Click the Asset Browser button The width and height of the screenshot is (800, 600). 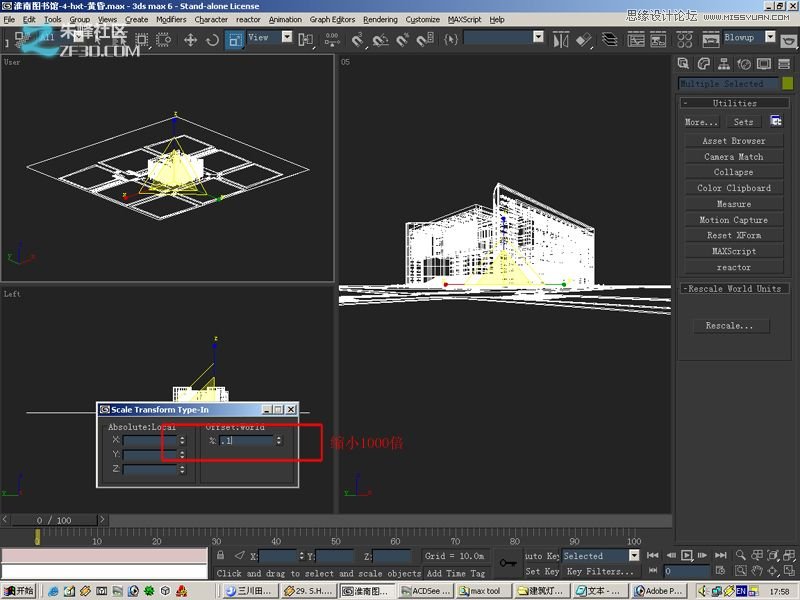click(x=731, y=140)
